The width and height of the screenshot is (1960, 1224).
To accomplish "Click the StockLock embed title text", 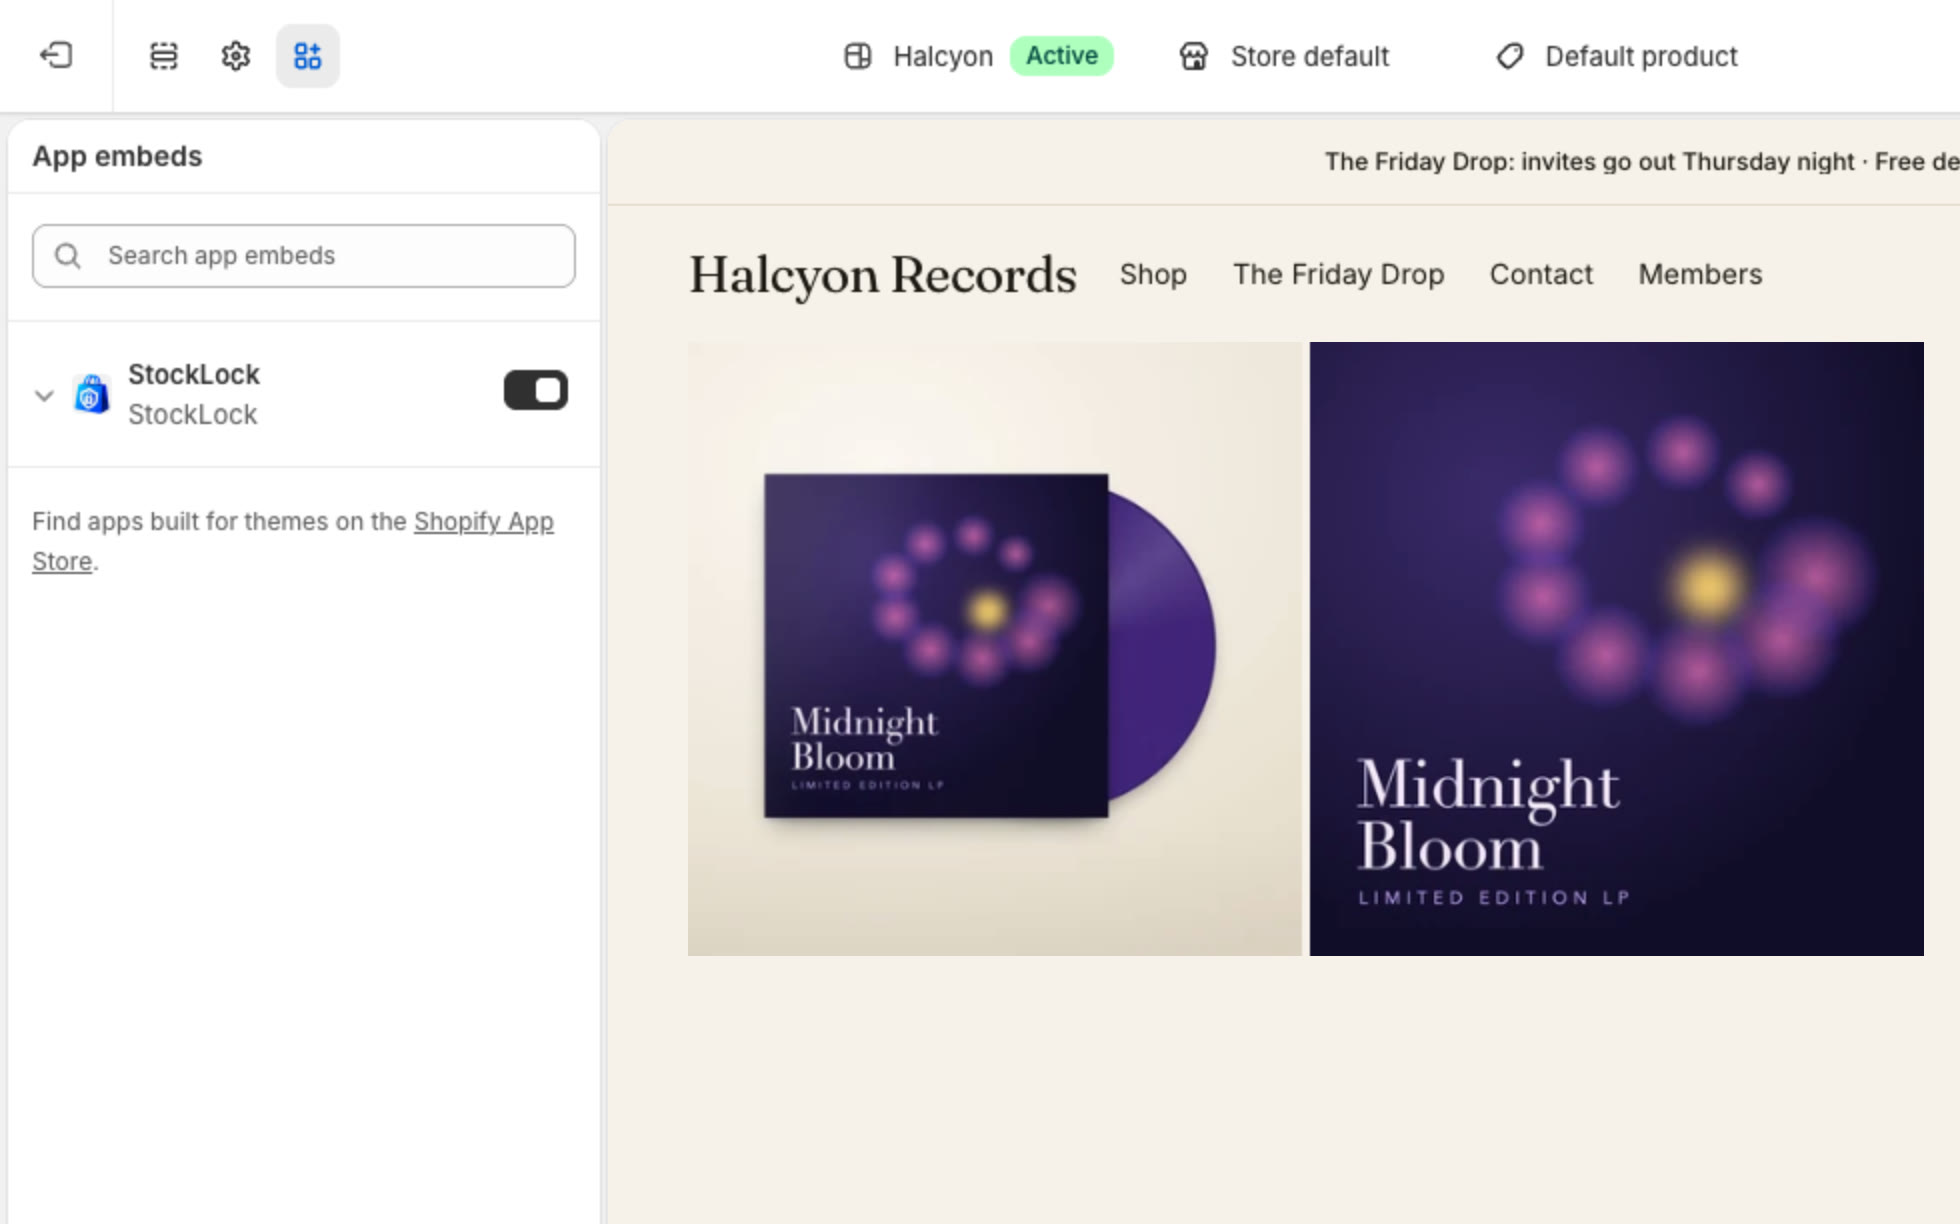I will coord(194,374).
